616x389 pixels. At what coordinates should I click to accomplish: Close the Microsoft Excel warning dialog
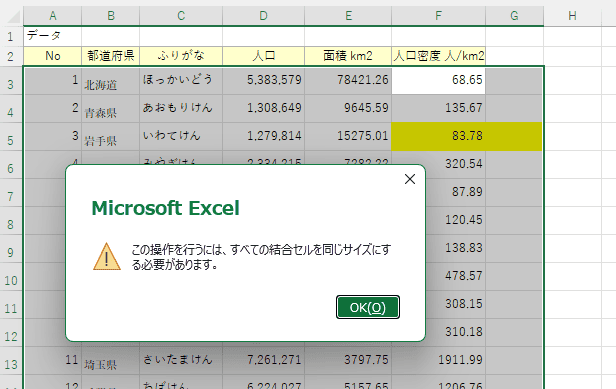click(410, 179)
